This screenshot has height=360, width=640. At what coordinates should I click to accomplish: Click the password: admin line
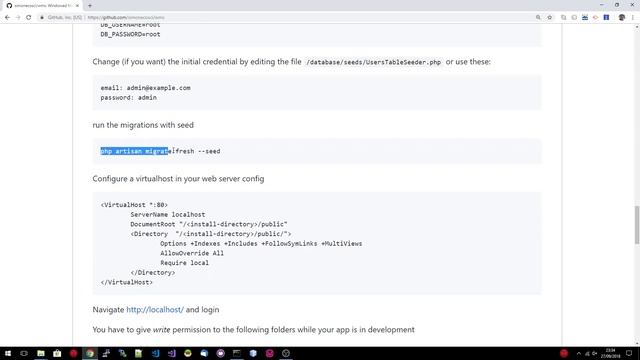pos(129,98)
